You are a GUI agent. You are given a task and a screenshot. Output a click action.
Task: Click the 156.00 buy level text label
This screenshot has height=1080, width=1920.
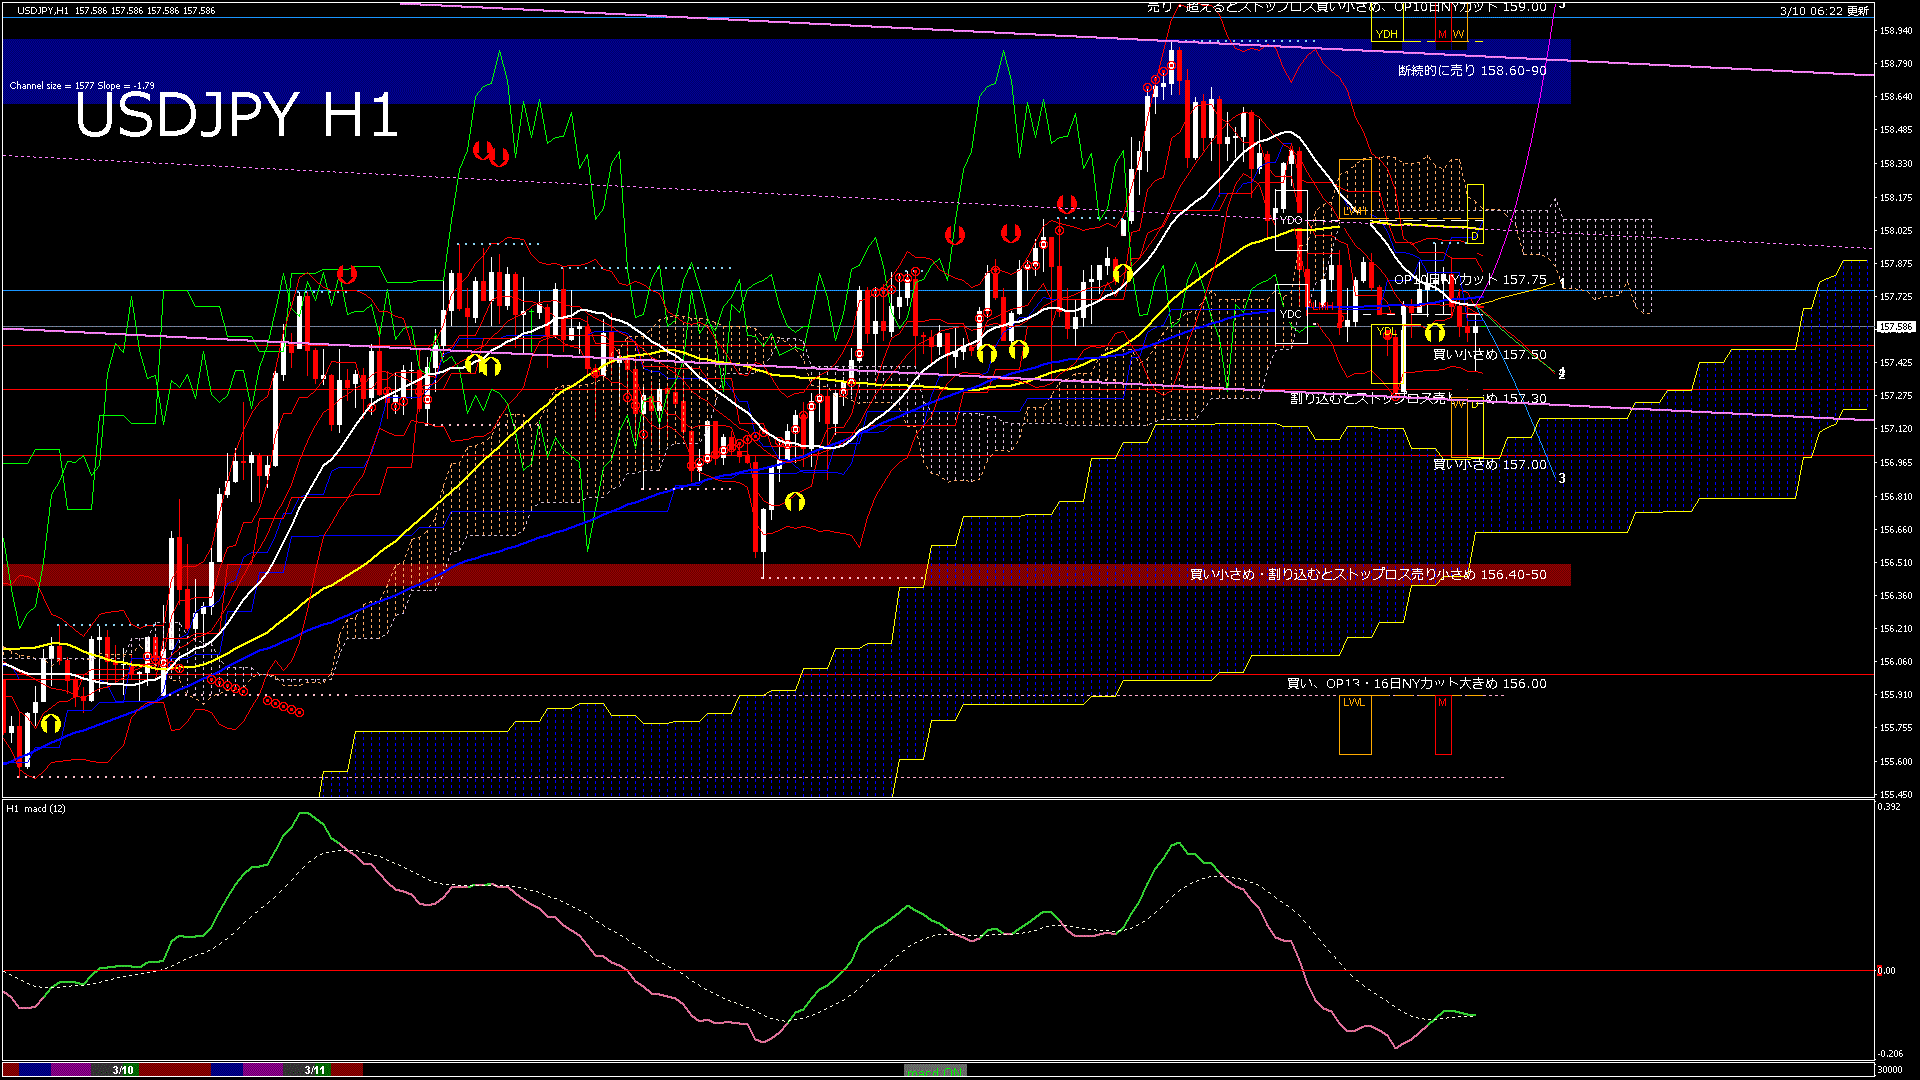[1416, 684]
